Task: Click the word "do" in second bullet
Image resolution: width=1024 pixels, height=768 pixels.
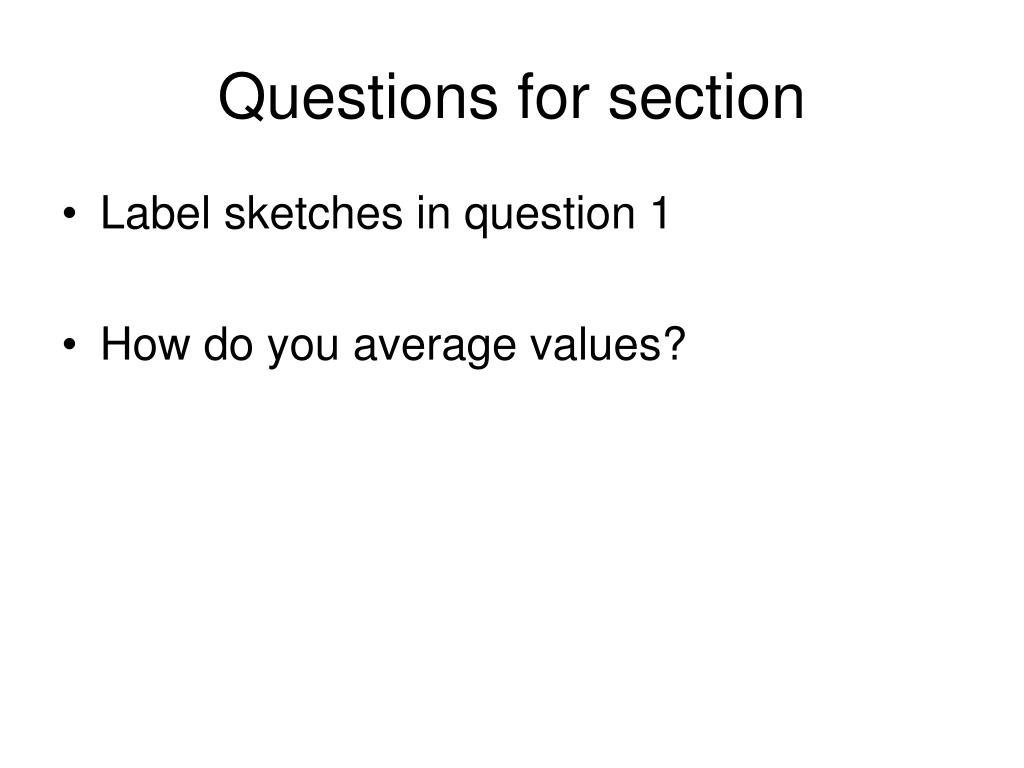Action: pos(228,344)
